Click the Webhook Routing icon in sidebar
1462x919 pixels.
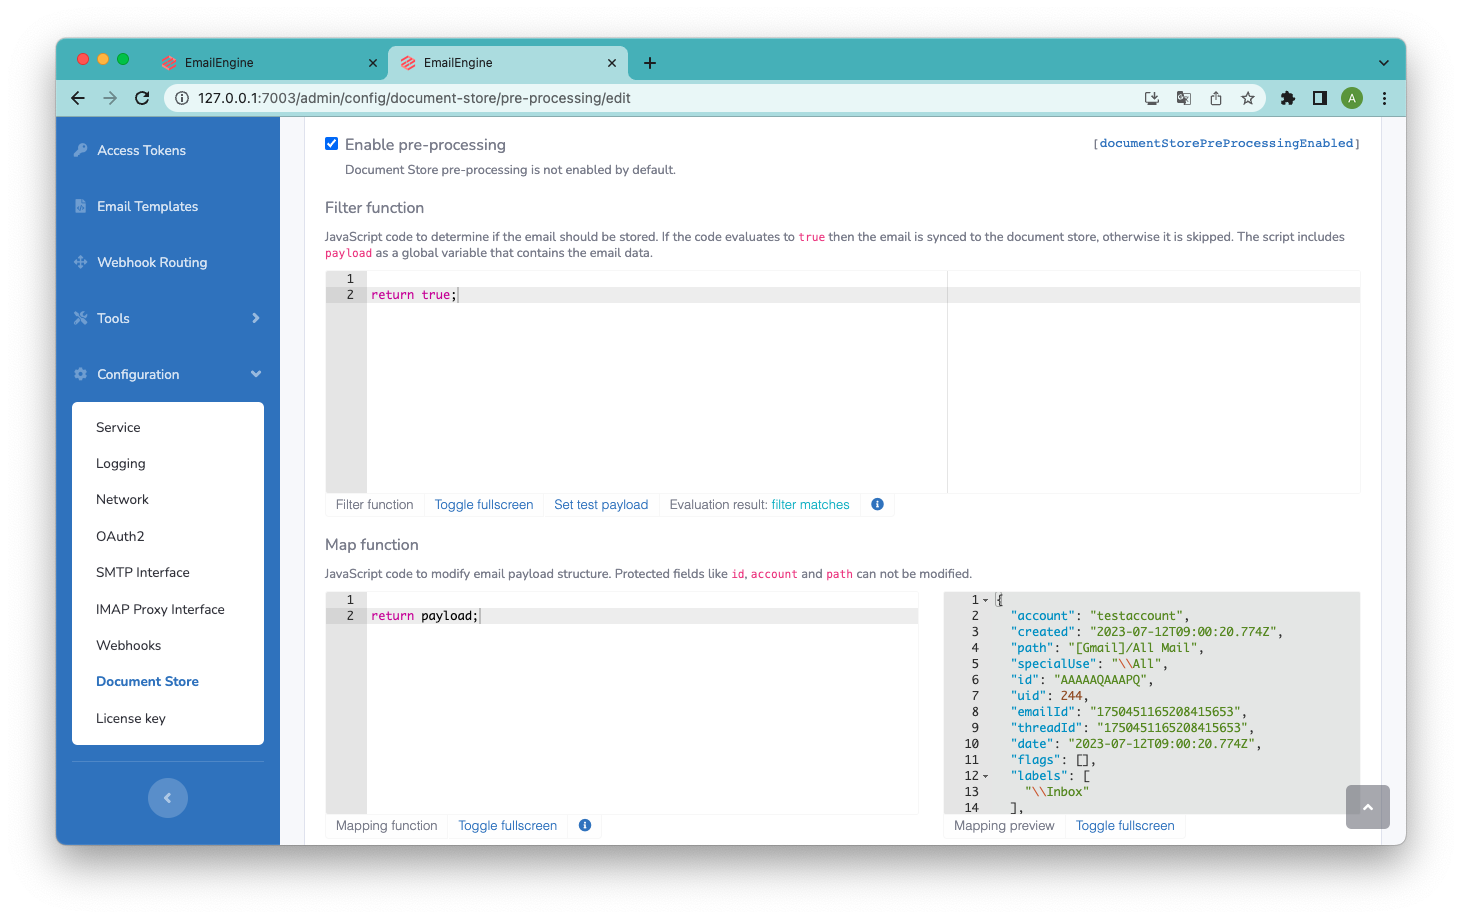point(80,262)
